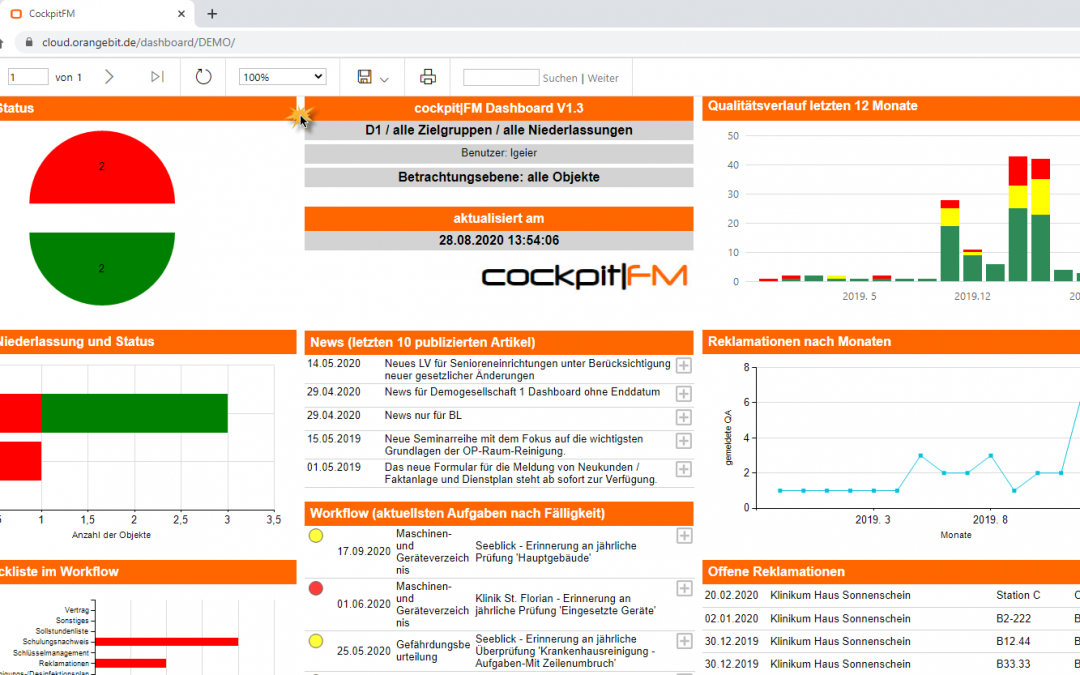The width and height of the screenshot is (1080, 675).
Task: Click the next page arrow icon
Action: [109, 77]
